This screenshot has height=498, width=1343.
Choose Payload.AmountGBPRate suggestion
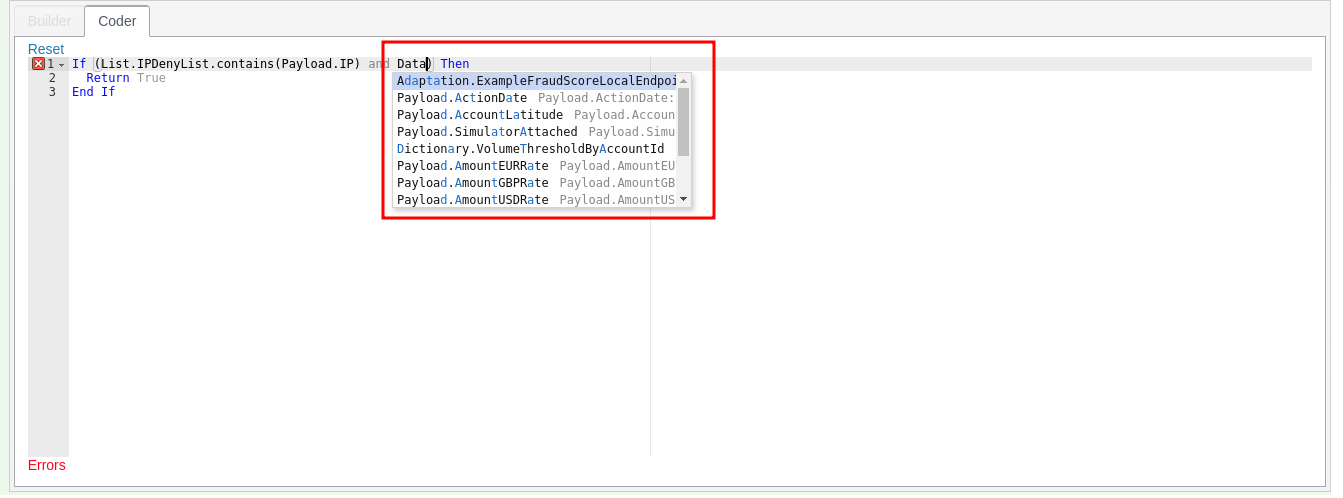tap(535, 183)
